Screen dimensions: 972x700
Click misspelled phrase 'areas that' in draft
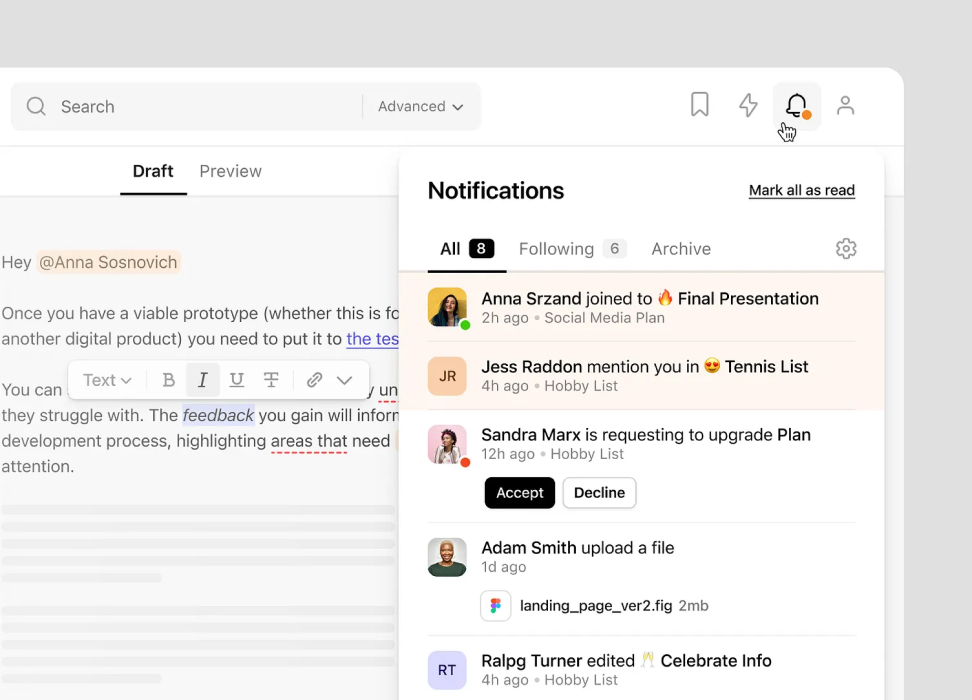(309, 441)
